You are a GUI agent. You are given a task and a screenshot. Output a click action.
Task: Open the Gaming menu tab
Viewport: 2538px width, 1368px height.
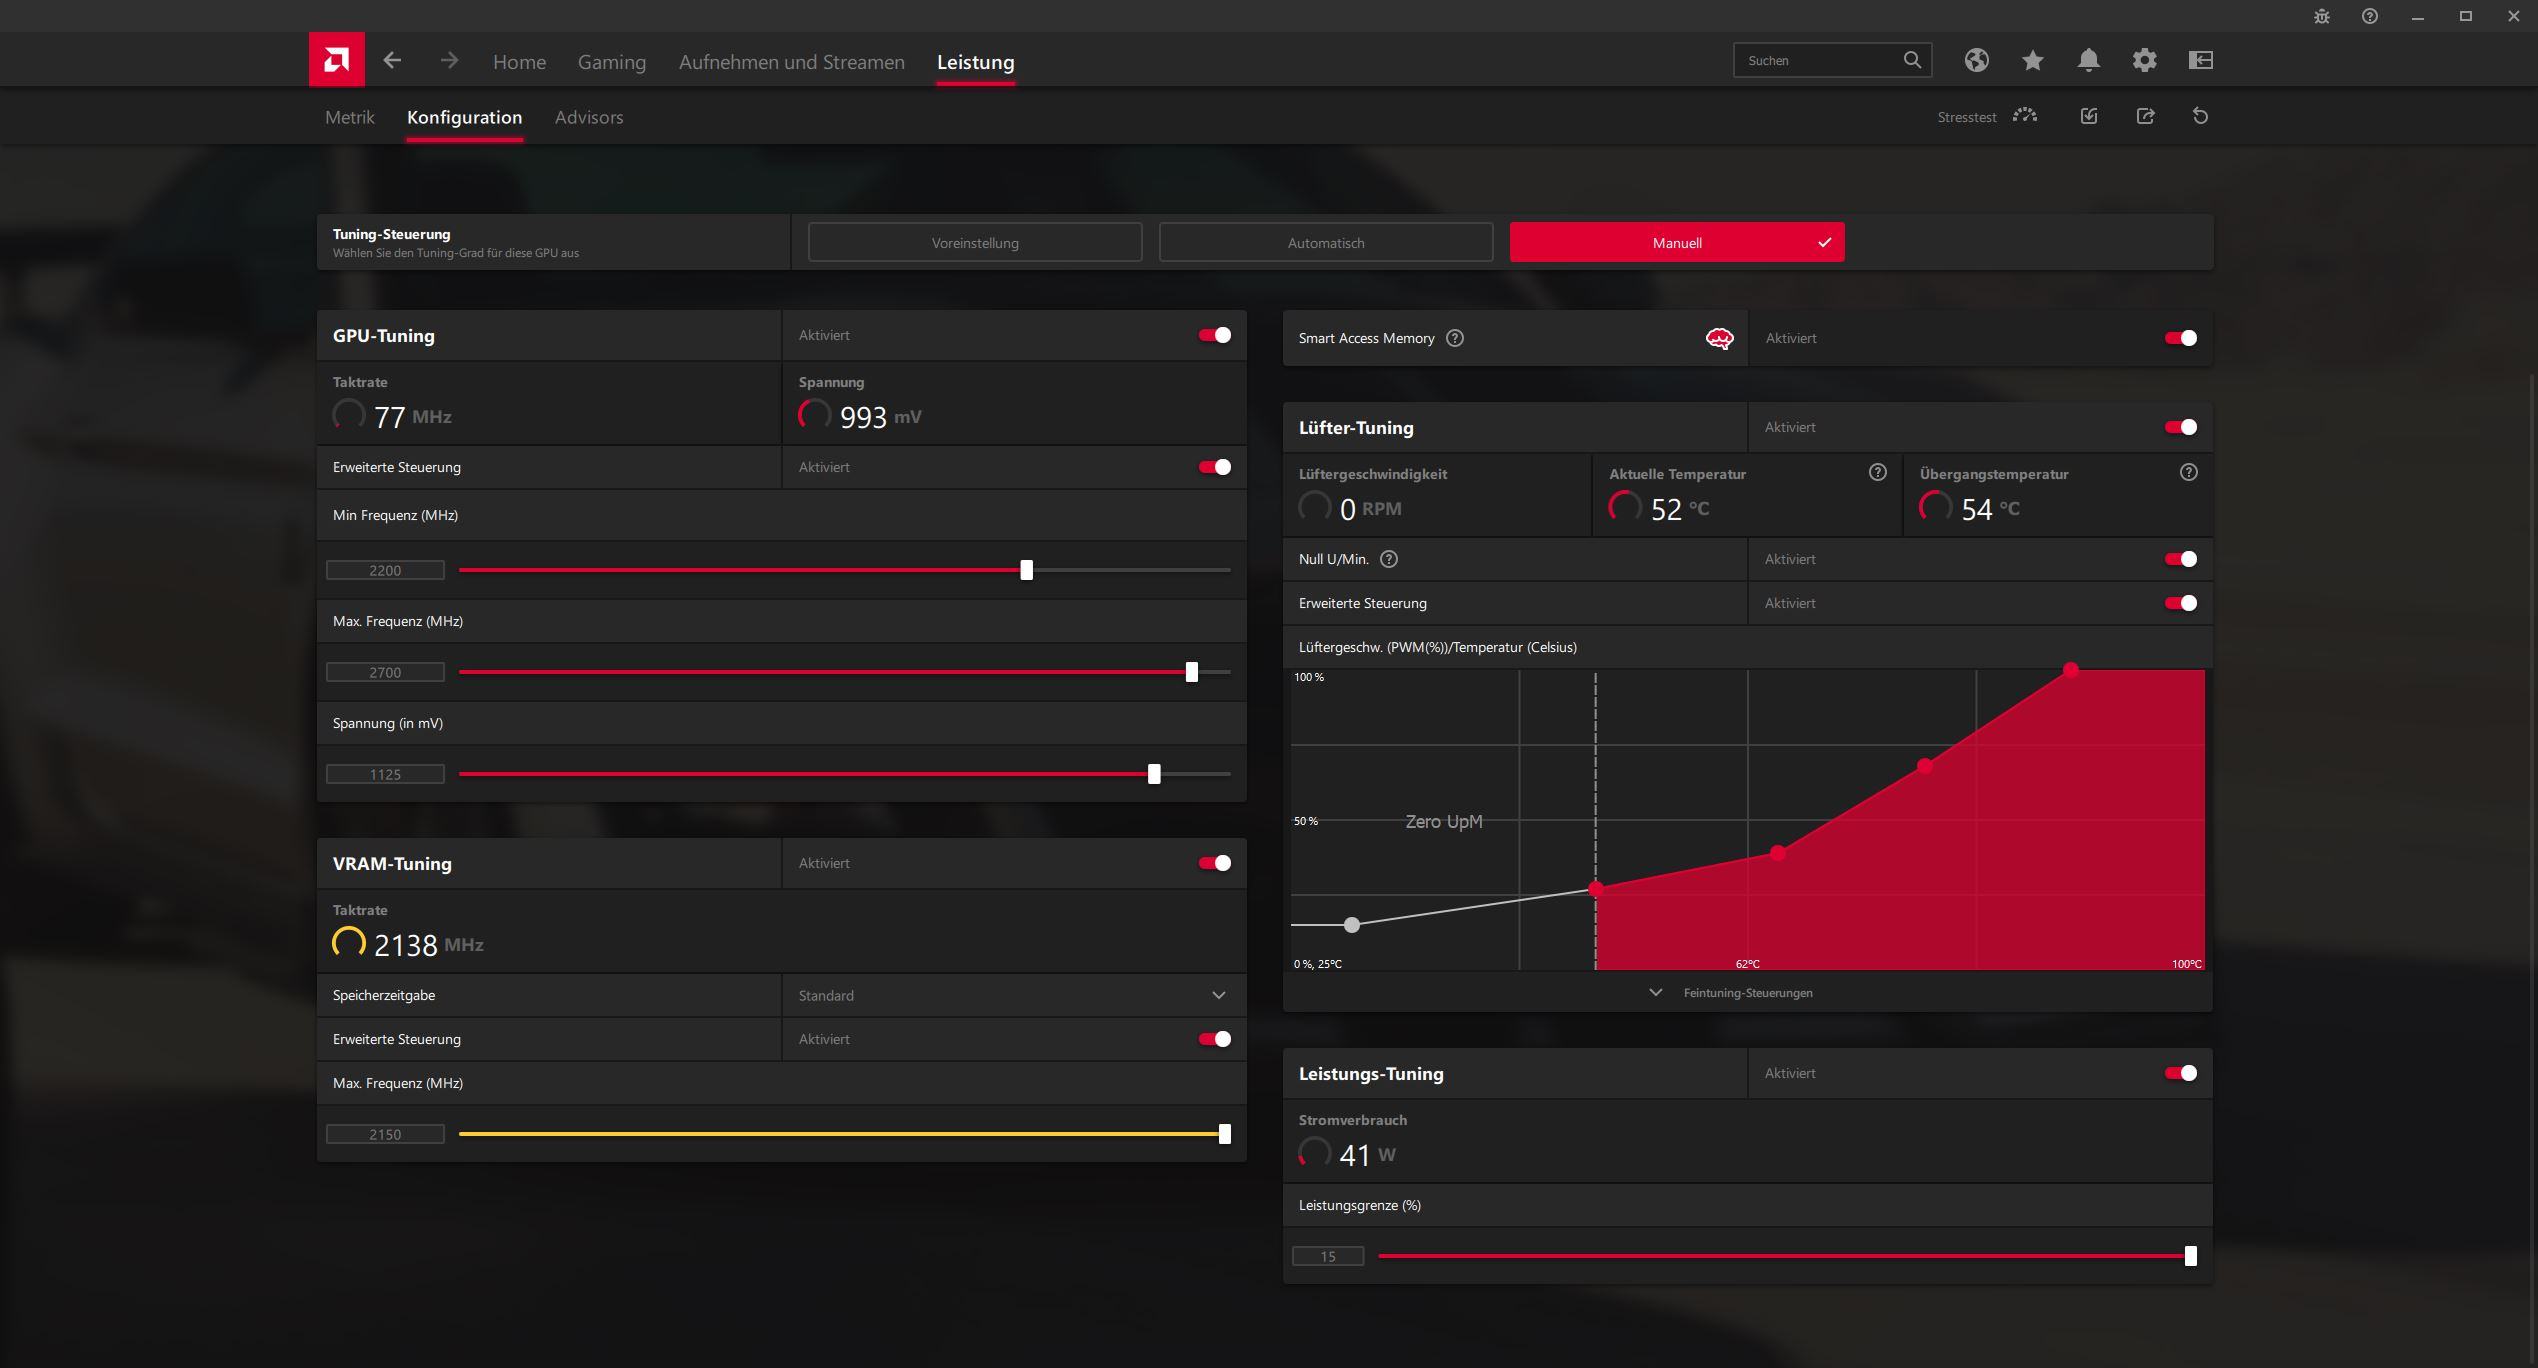coord(611,62)
